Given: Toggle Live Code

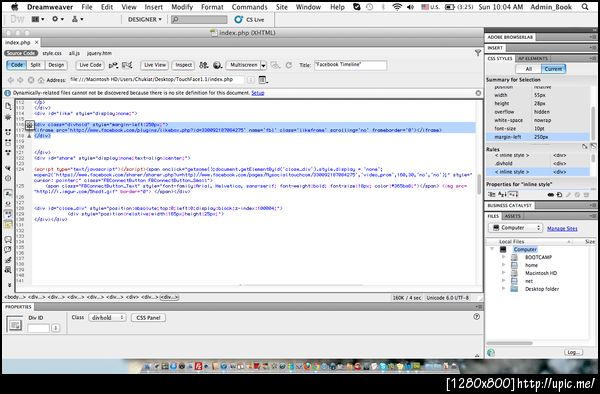Looking at the screenshot, I should [90, 65].
